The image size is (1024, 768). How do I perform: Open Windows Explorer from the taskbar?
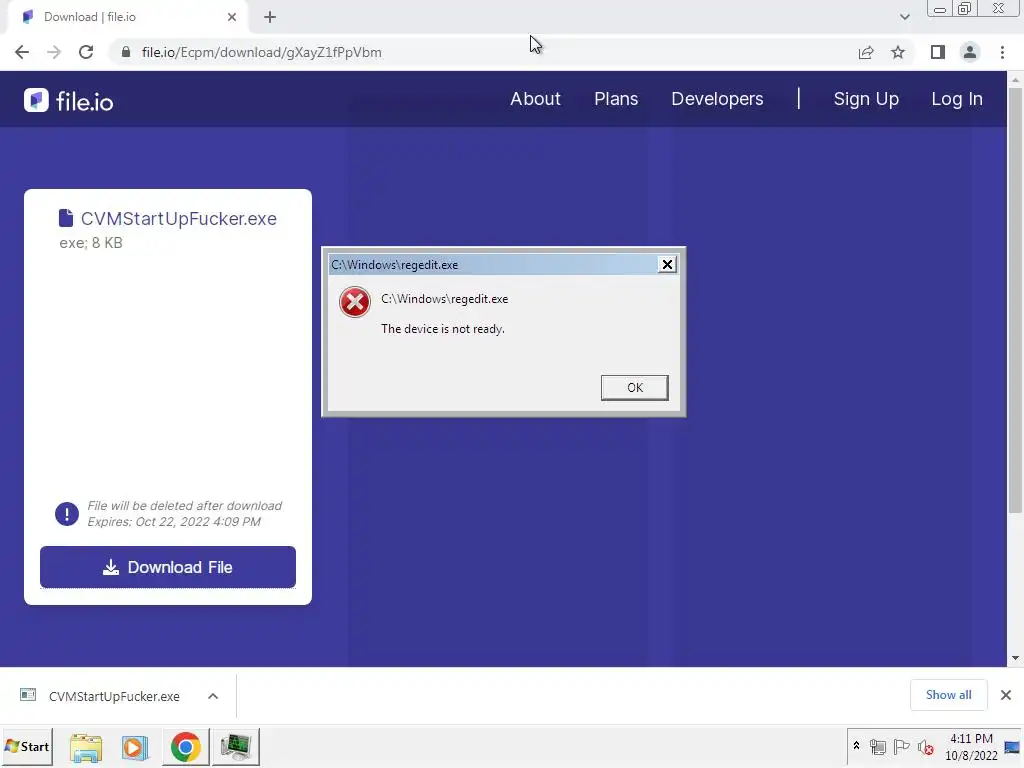(86, 747)
